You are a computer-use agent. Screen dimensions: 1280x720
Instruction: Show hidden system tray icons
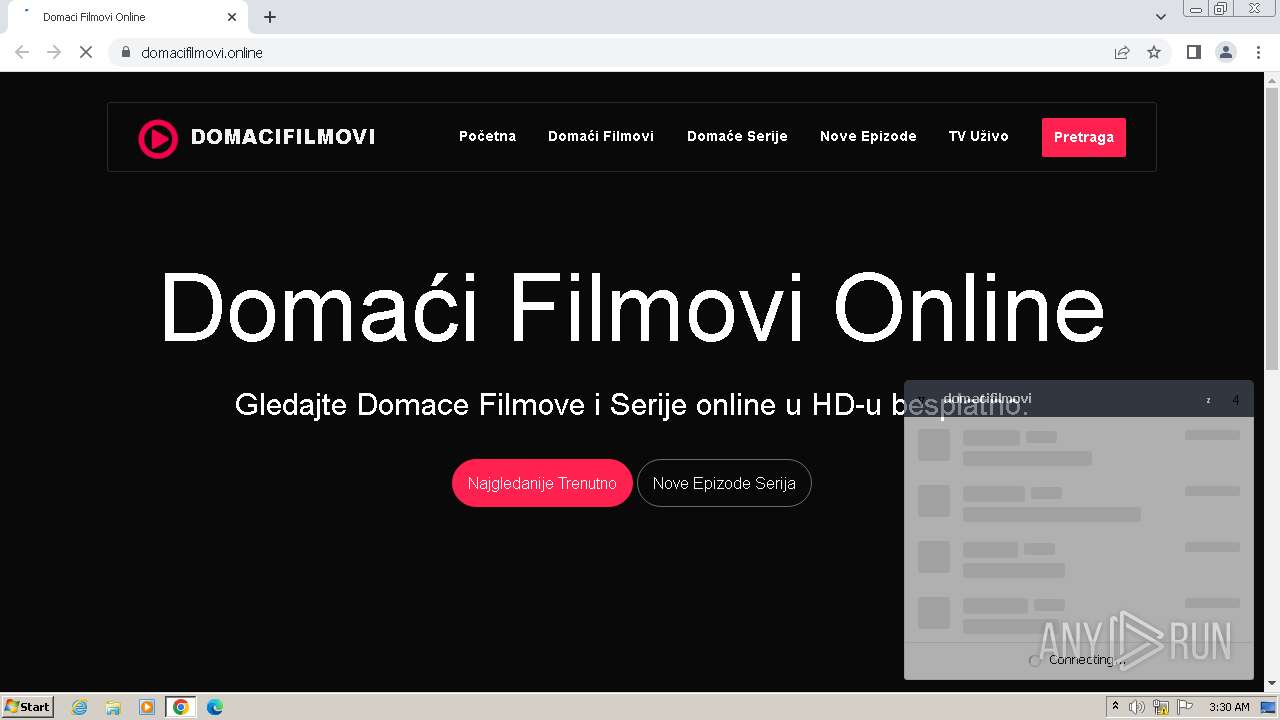click(1115, 707)
